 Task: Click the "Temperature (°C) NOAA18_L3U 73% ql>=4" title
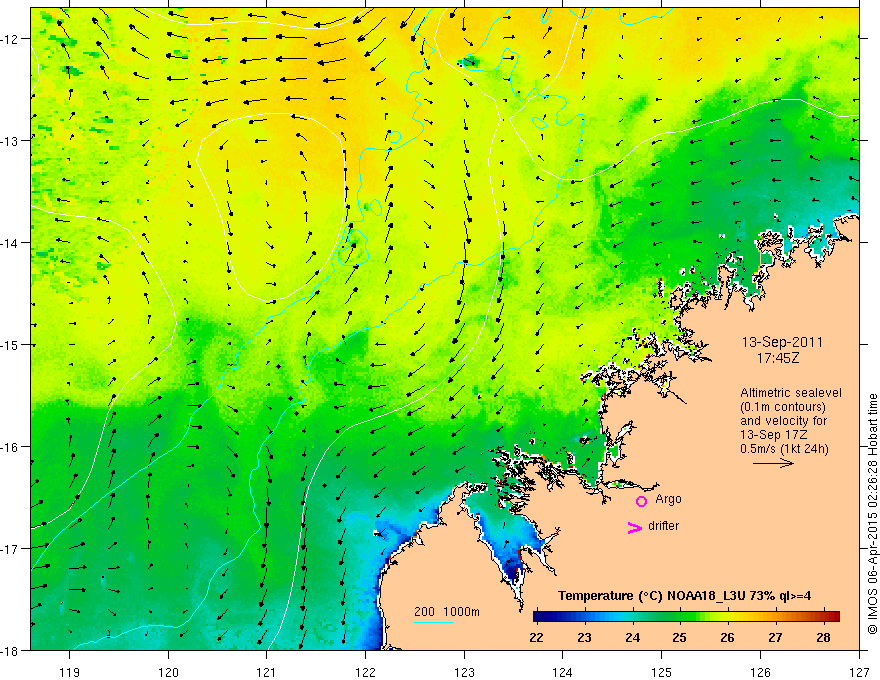tap(684, 596)
